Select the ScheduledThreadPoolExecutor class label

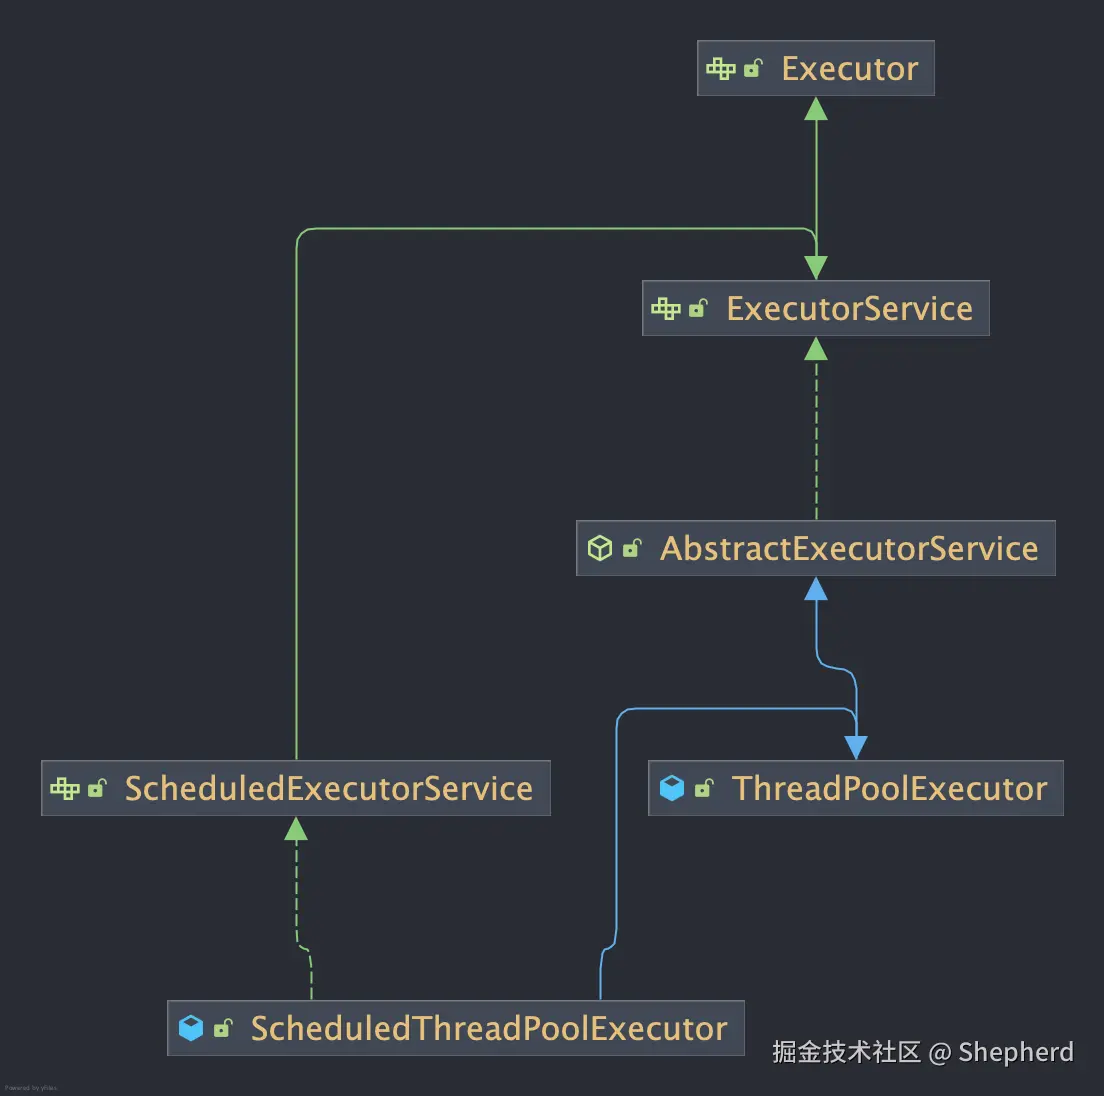[488, 1029]
